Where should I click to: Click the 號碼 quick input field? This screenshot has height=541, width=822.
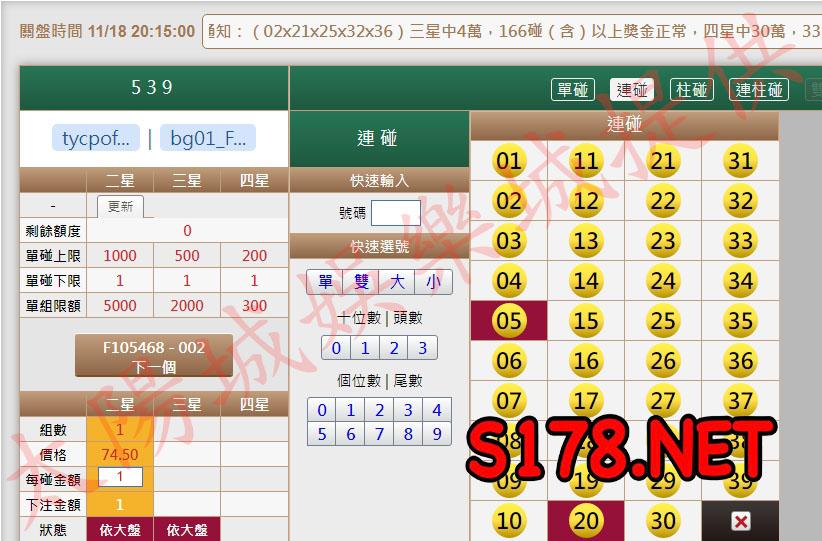395,213
